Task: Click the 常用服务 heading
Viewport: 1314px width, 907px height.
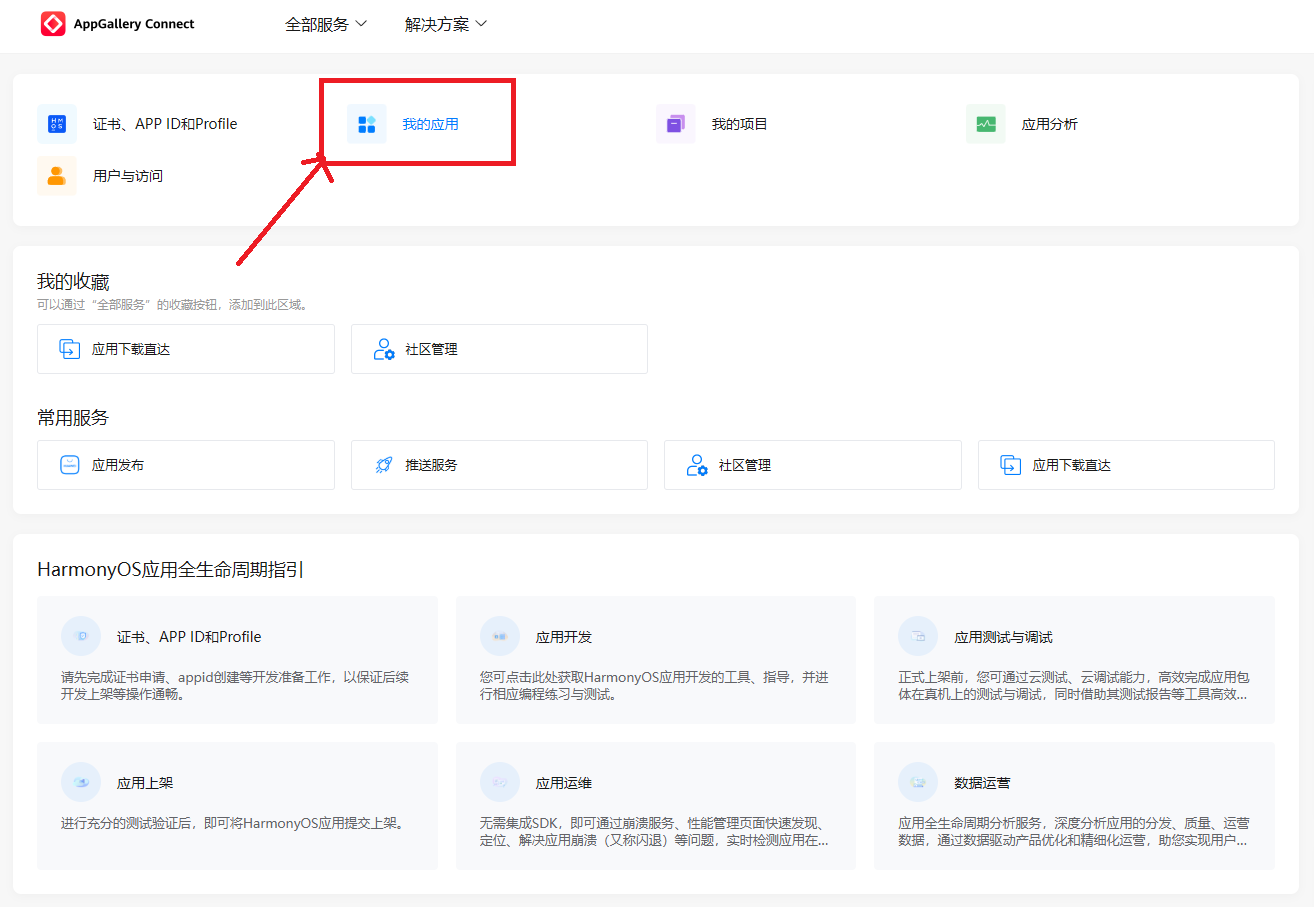Action: pos(73,418)
